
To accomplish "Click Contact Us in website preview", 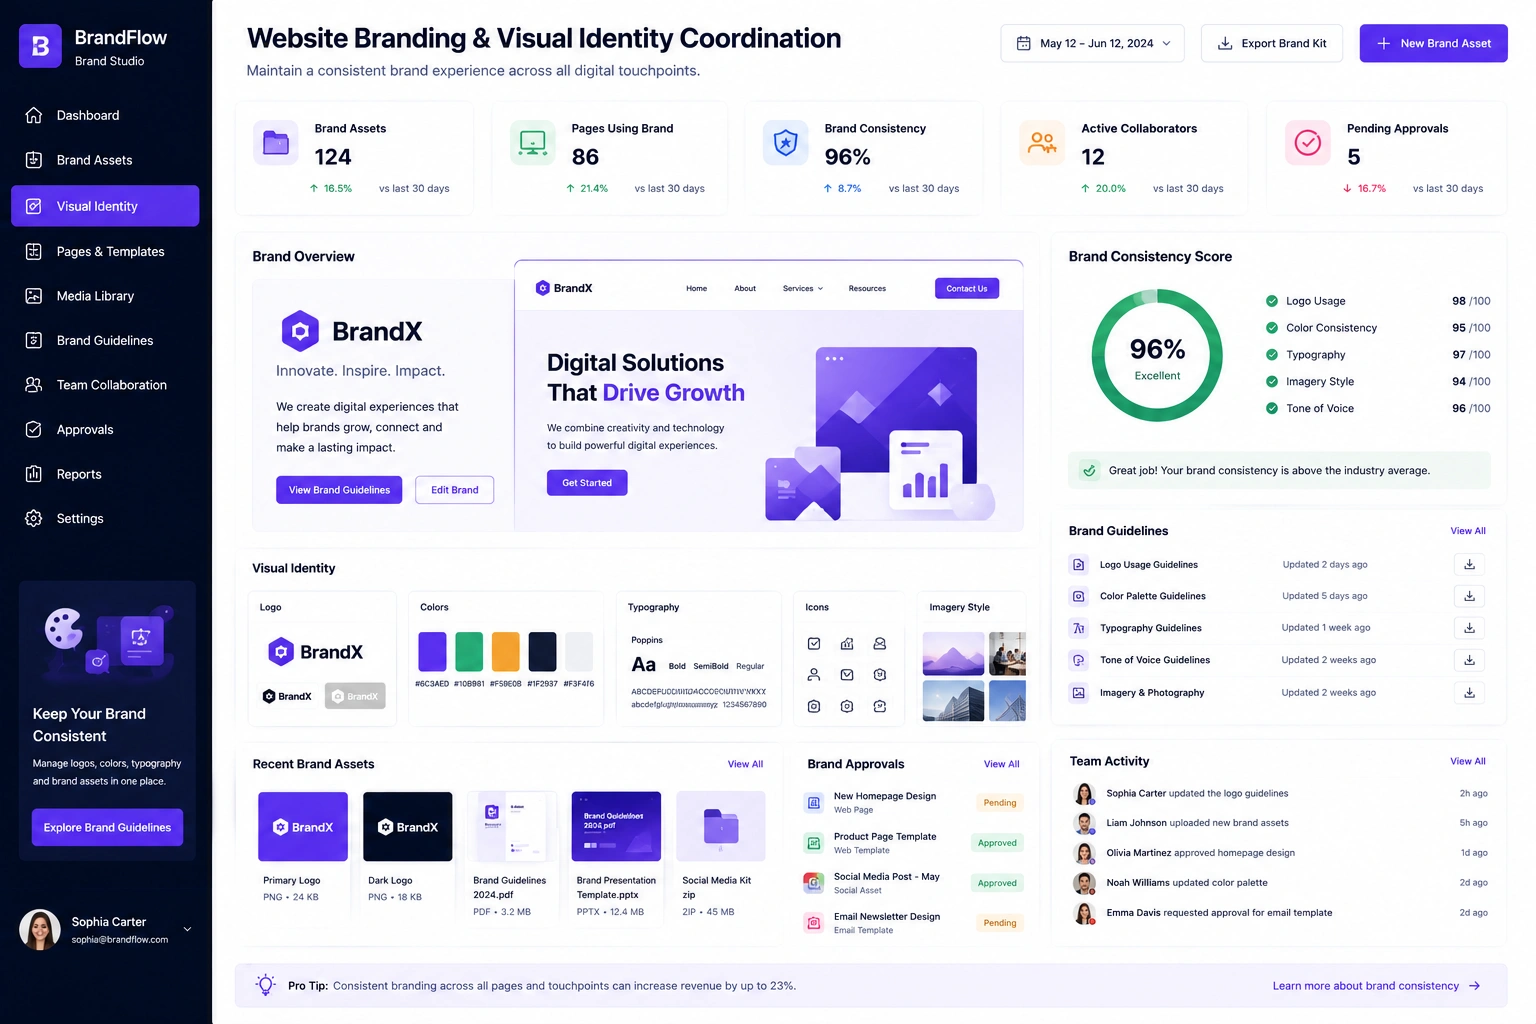I will [967, 288].
